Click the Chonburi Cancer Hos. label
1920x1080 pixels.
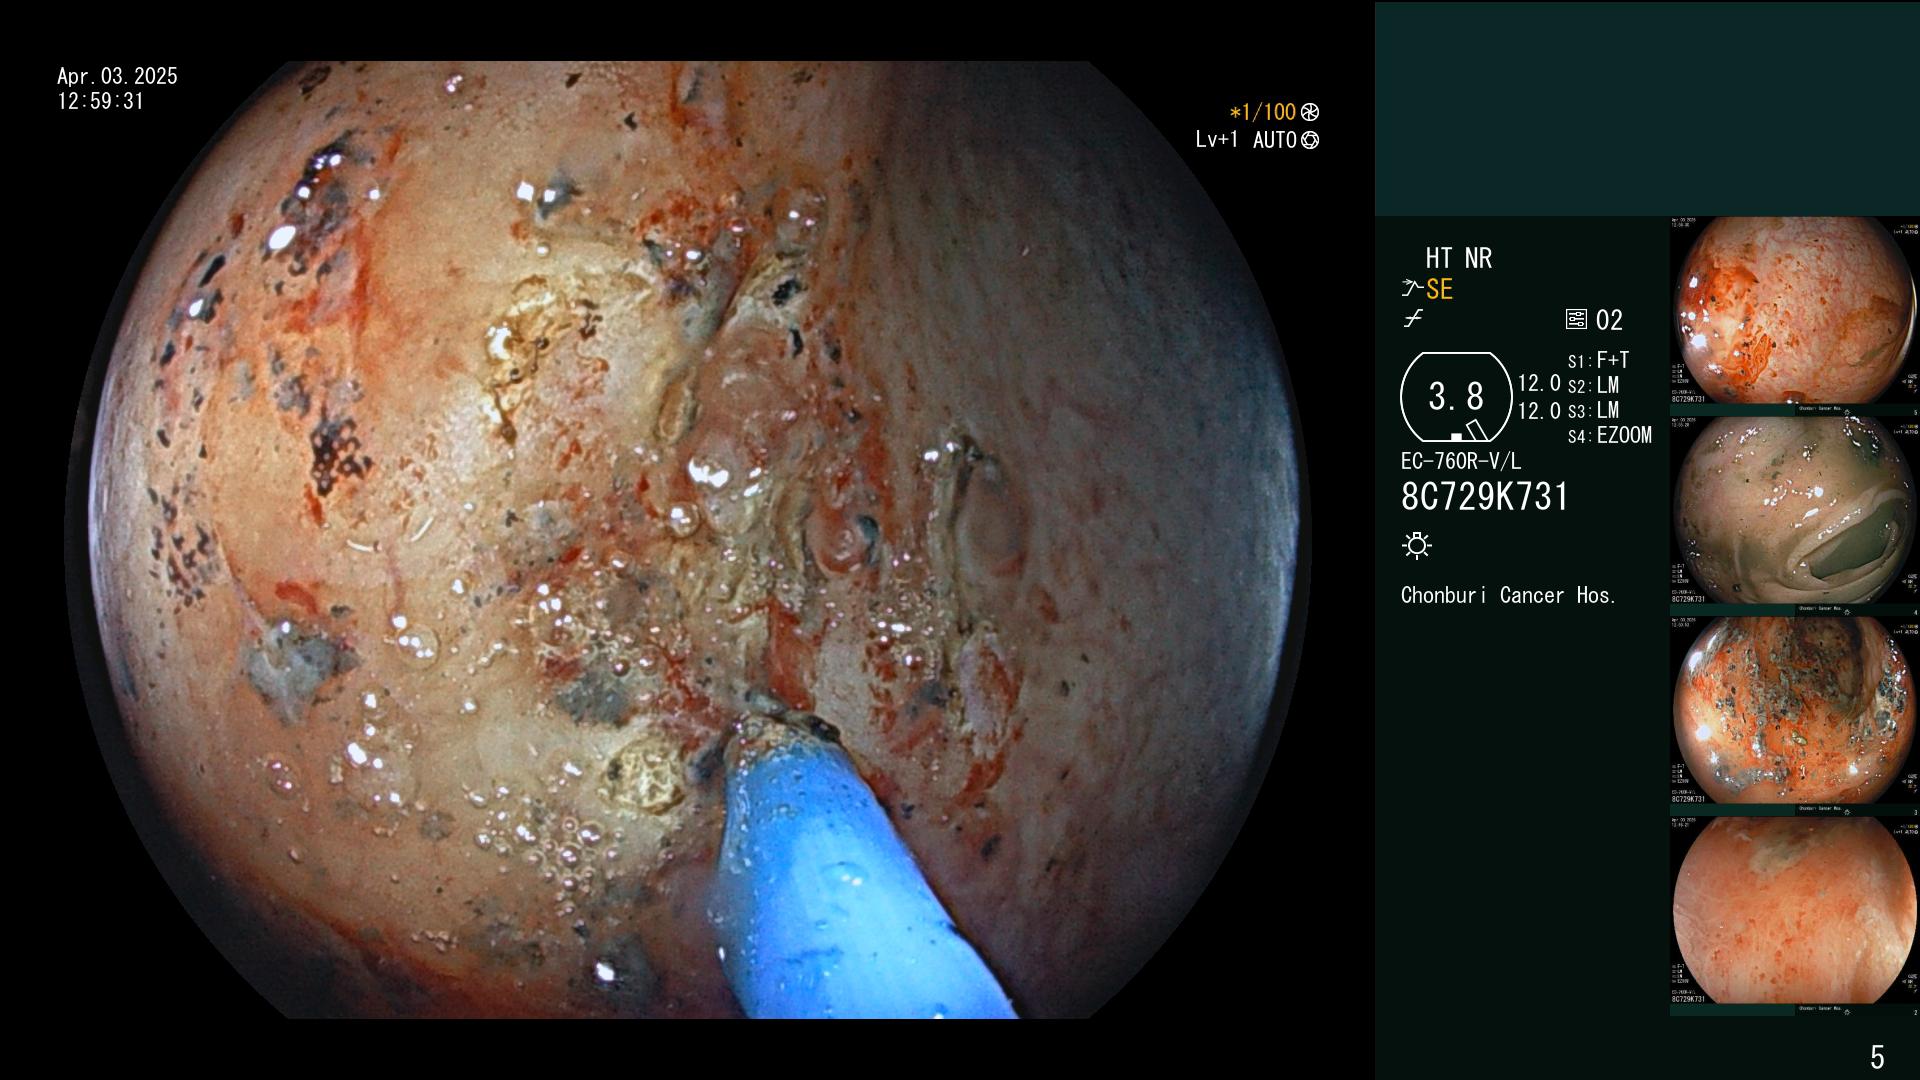pyautogui.click(x=1508, y=596)
